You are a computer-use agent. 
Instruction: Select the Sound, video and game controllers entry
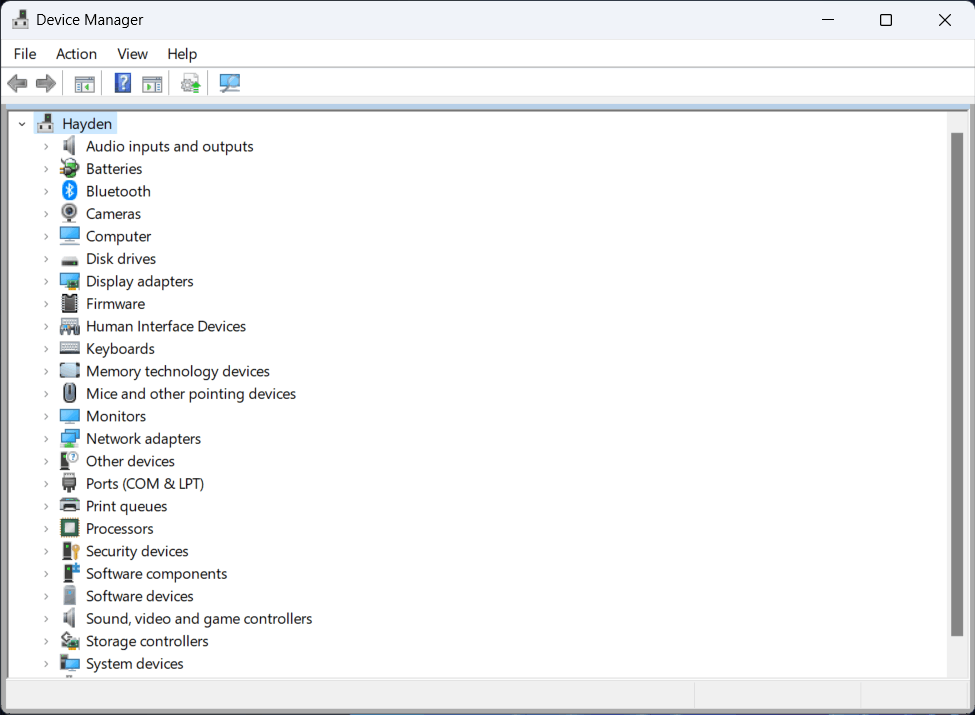click(x=198, y=618)
